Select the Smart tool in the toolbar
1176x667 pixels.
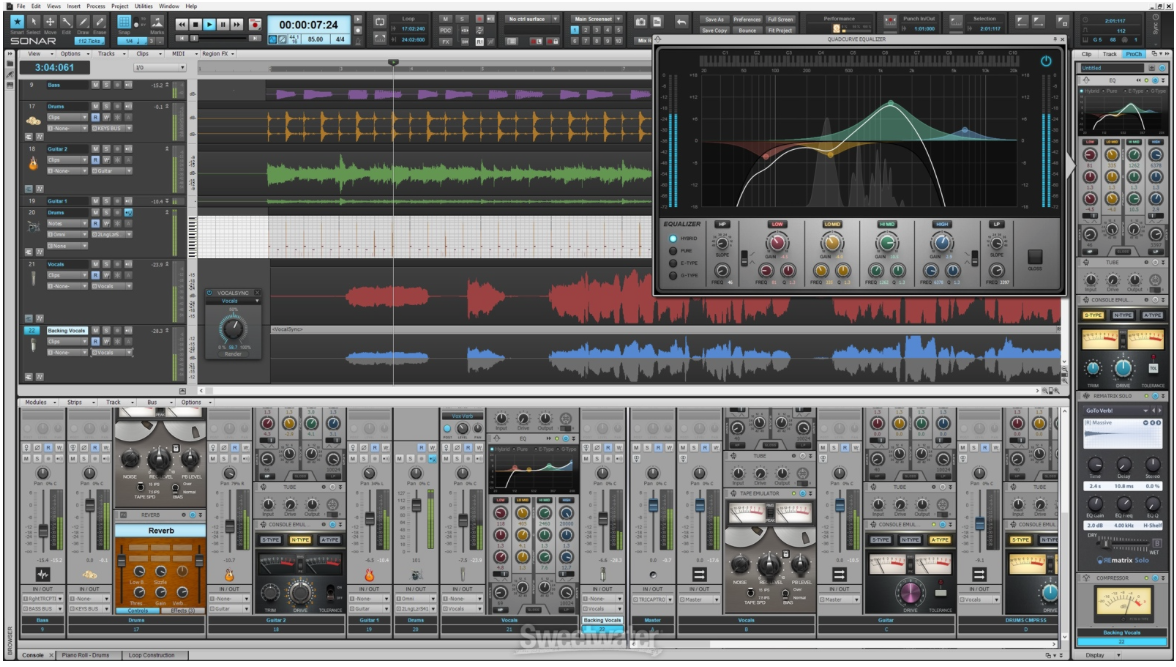coord(17,23)
